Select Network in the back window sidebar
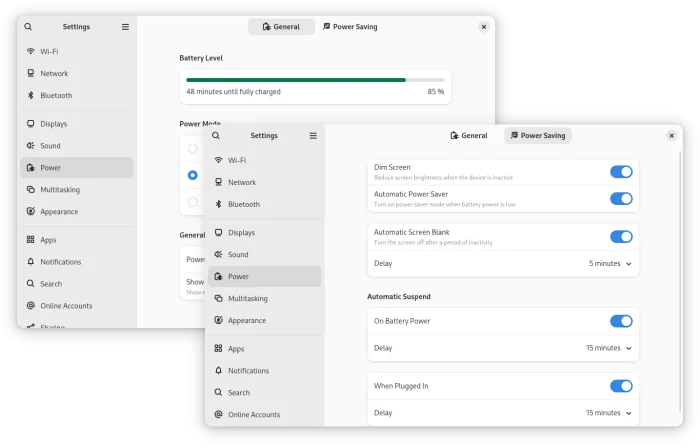Screen dimensions: 700x448 77,73
